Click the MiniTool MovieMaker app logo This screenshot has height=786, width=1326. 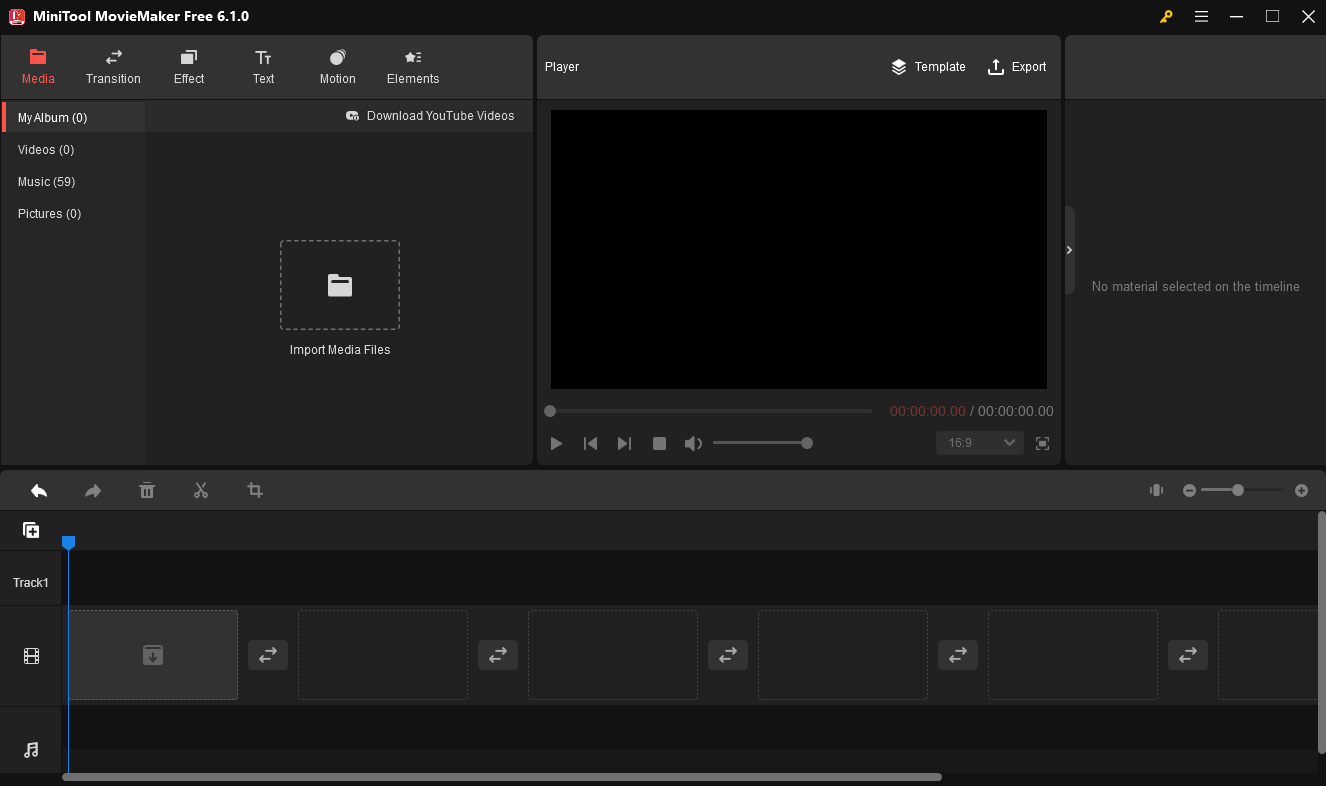17,16
